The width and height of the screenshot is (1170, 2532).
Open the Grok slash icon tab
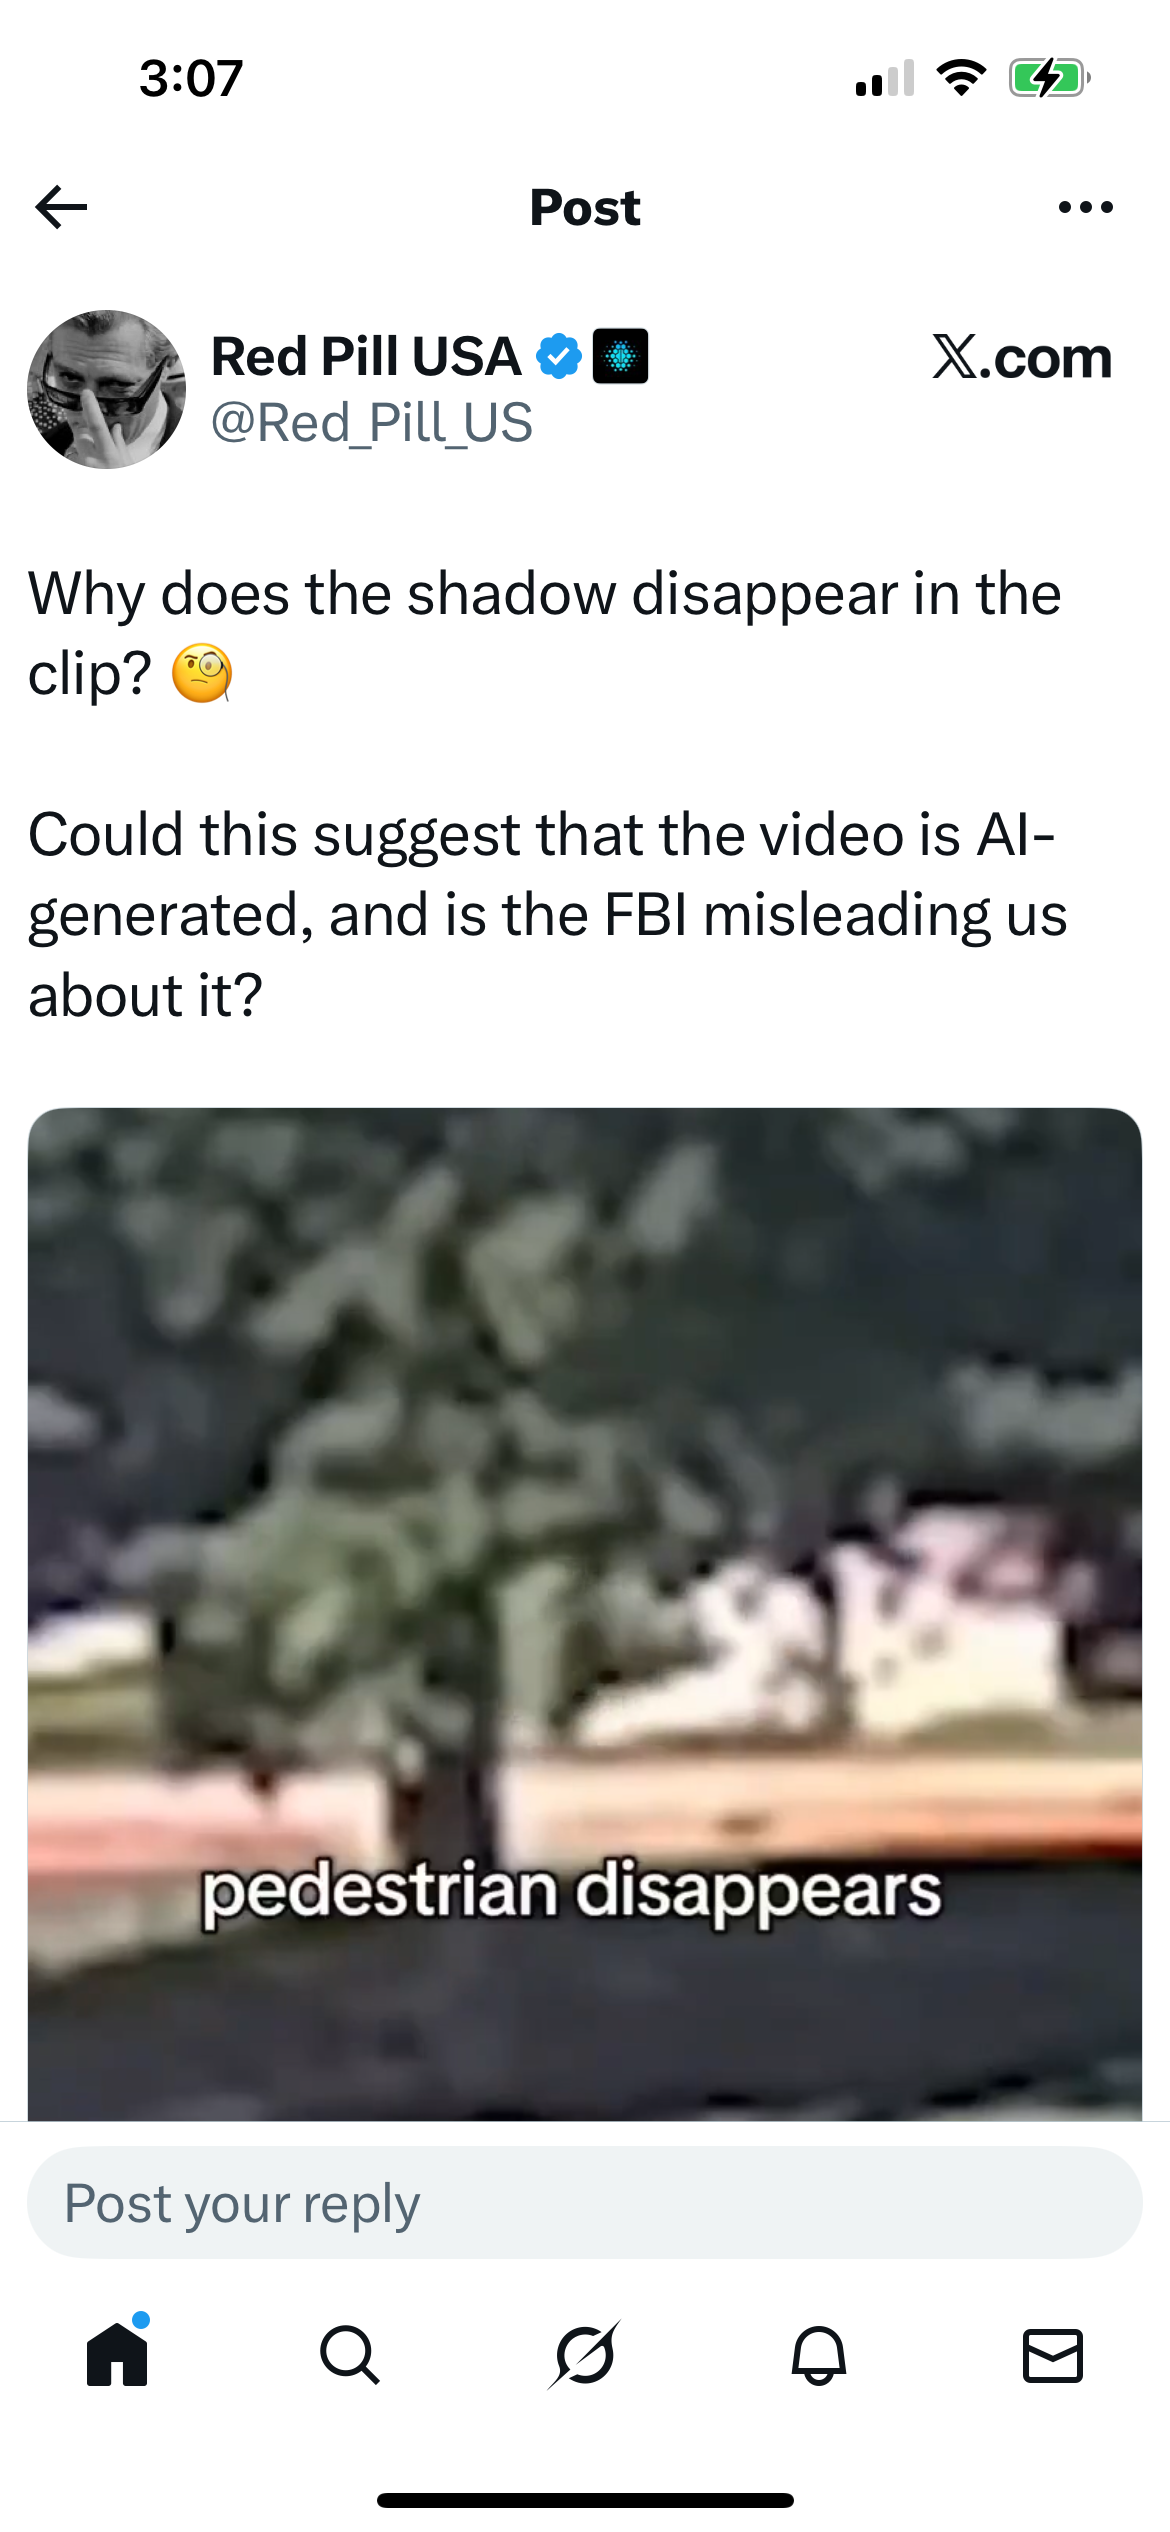tap(585, 2354)
